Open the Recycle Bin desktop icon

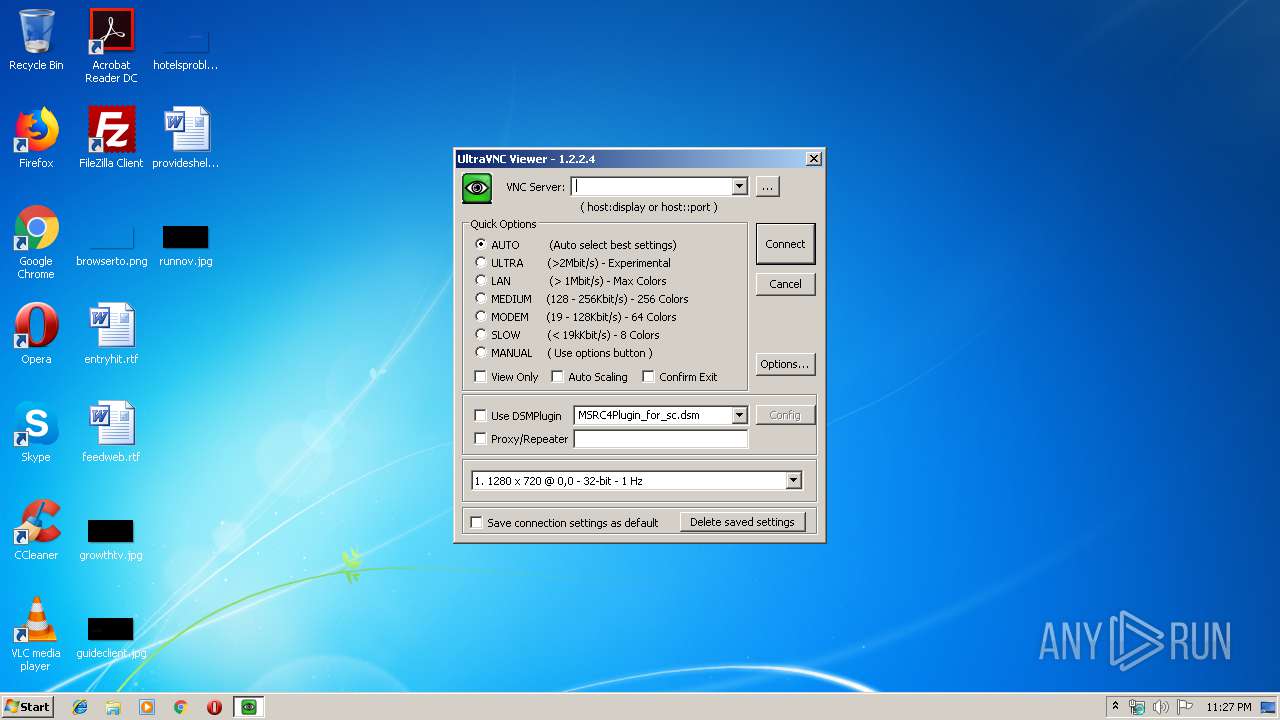point(36,40)
